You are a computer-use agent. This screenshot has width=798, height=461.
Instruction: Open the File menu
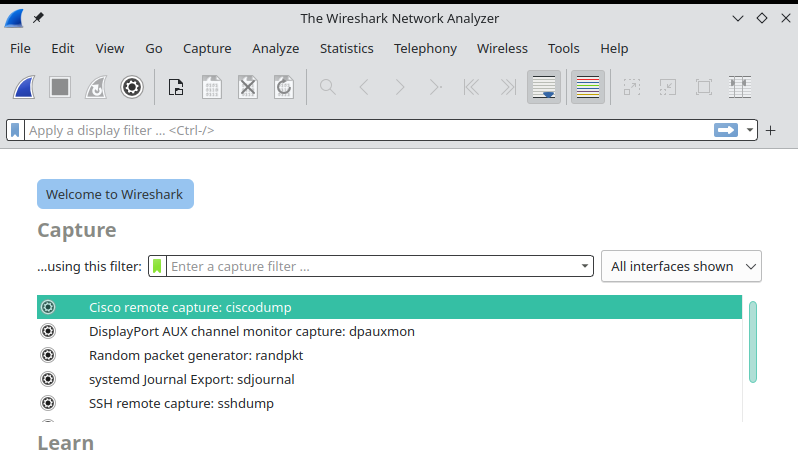(x=20, y=48)
